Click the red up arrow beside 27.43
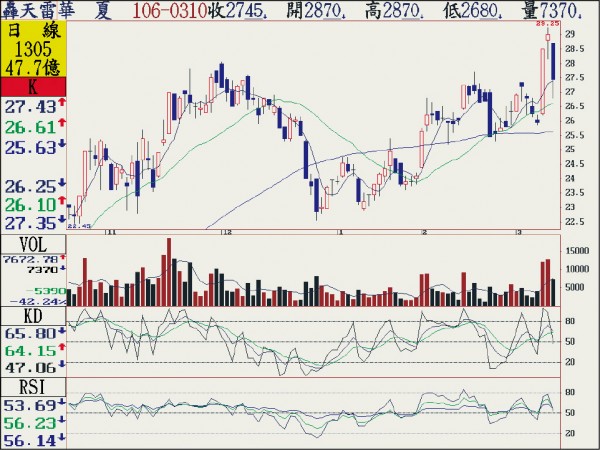600x450 pixels. point(61,104)
